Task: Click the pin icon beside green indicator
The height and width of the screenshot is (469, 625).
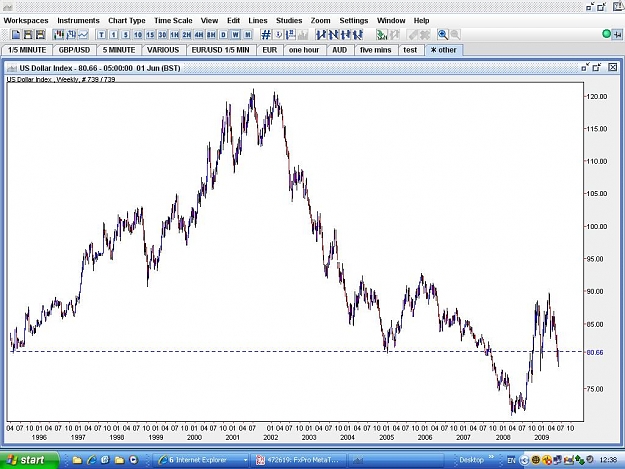Action: [617, 35]
